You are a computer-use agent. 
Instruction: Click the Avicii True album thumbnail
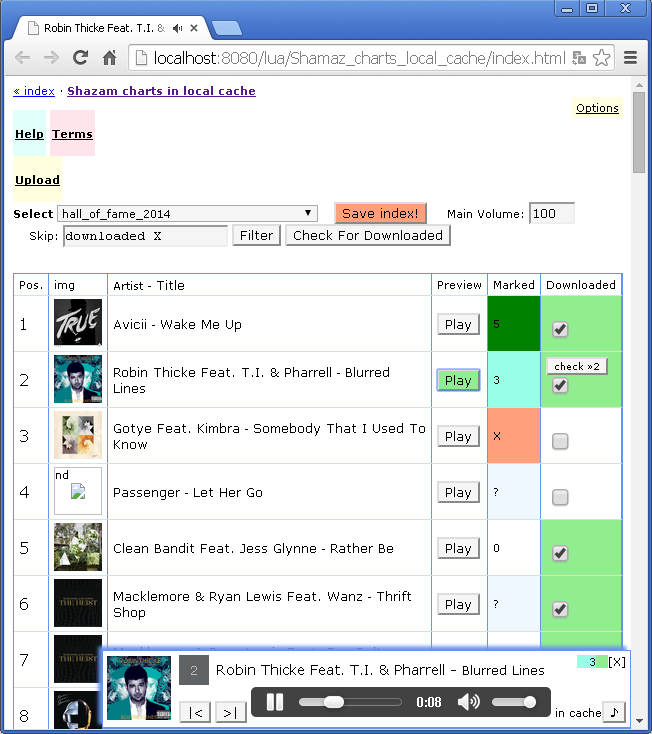coord(78,322)
